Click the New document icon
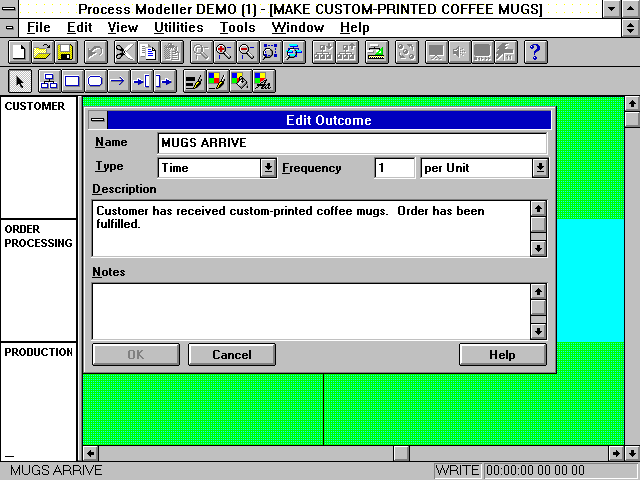 pos(18,52)
